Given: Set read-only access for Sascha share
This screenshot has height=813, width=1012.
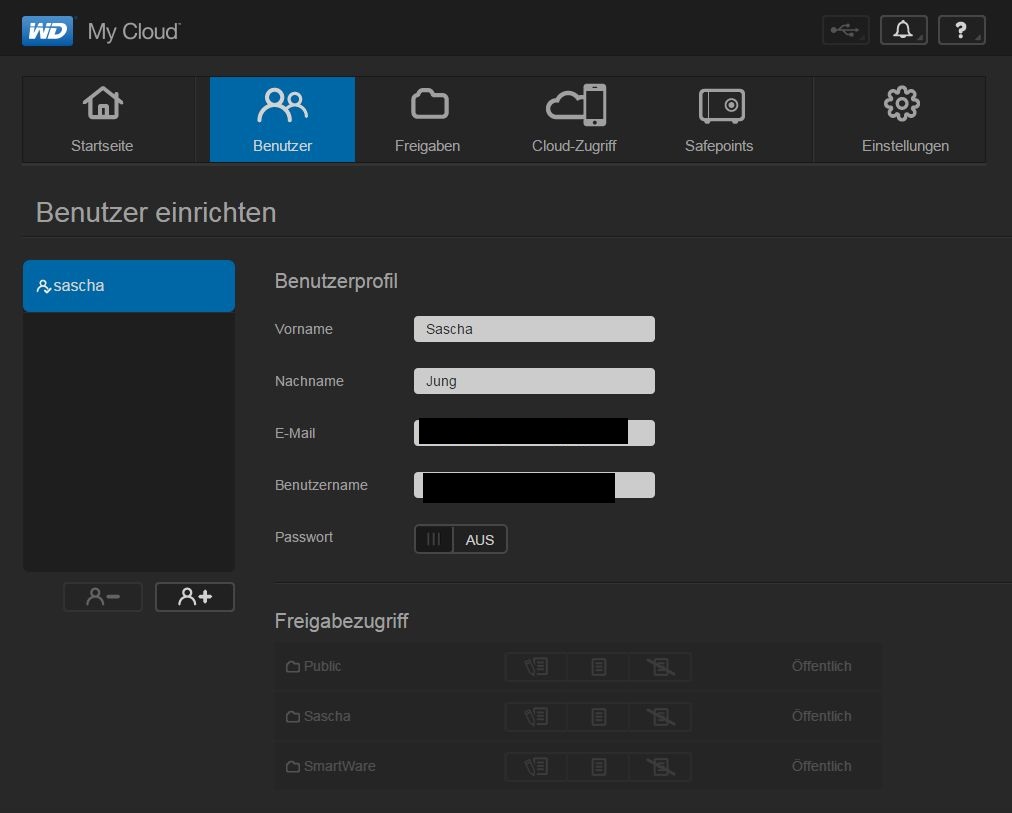Looking at the screenshot, I should click(598, 717).
